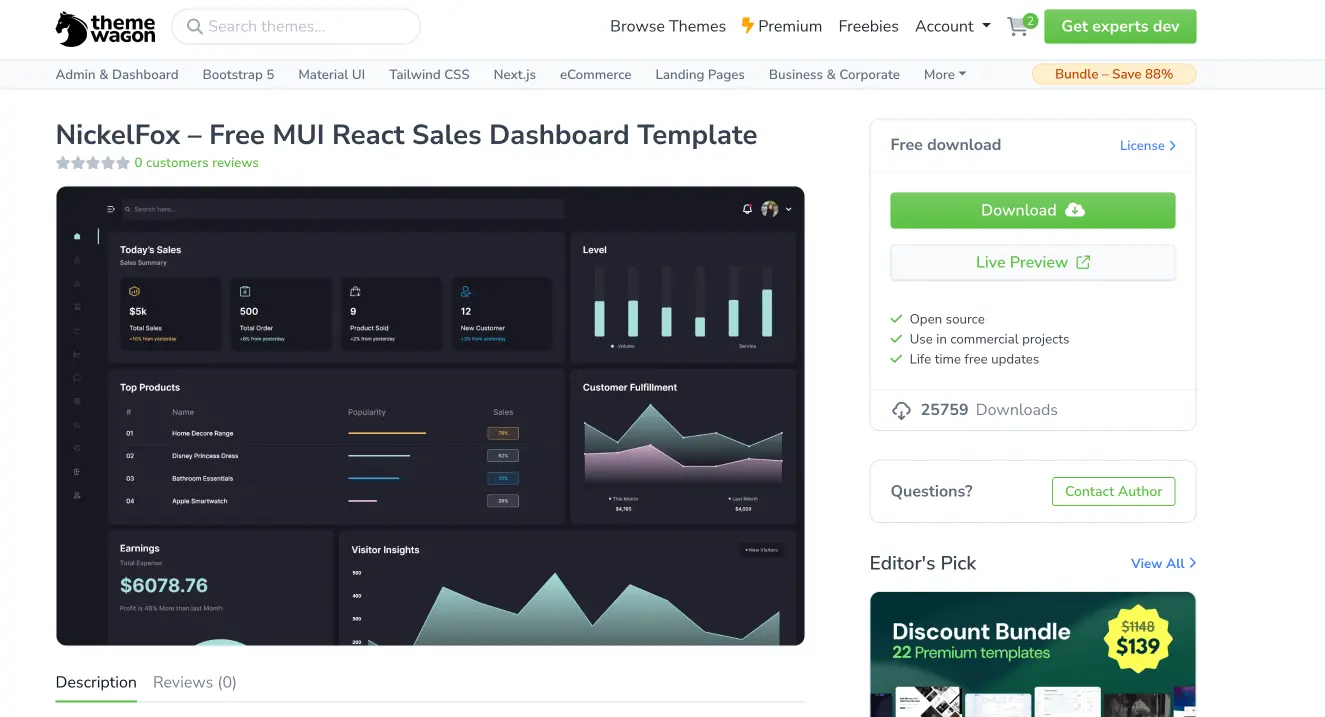Click the "Editor's Pick" heading

pyautogui.click(x=923, y=563)
